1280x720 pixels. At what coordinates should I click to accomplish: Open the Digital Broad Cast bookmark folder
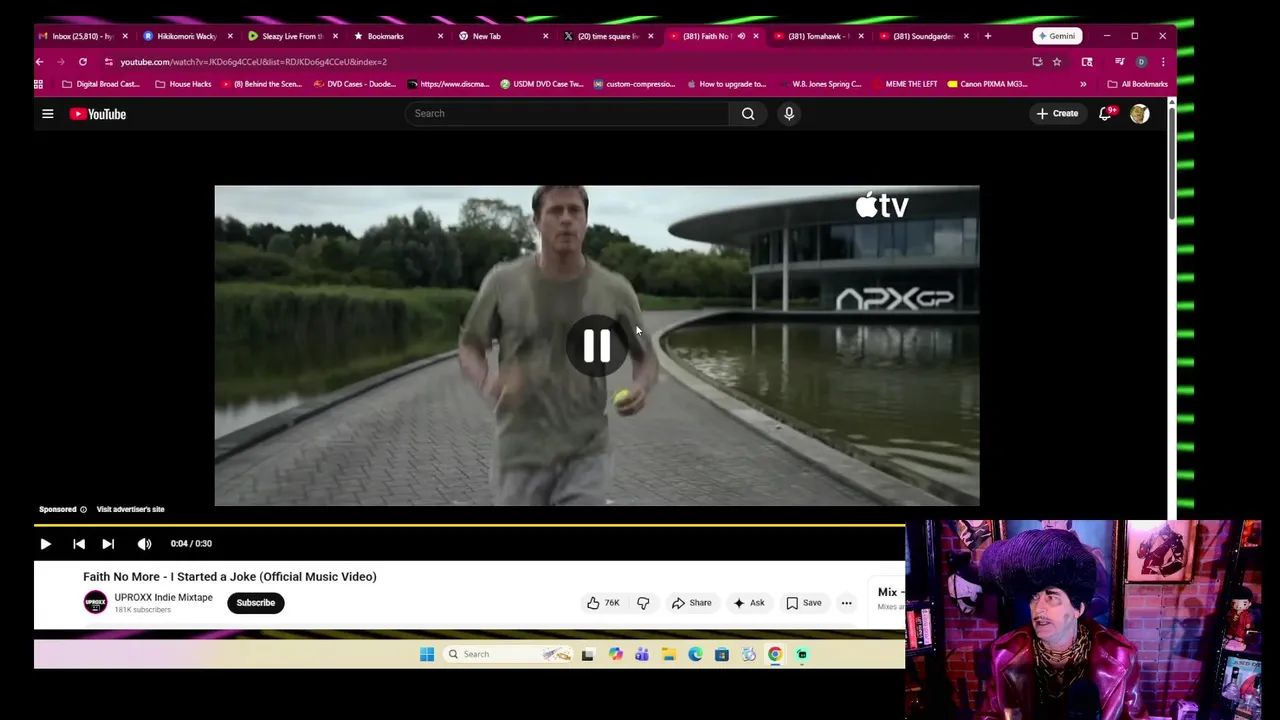click(101, 84)
